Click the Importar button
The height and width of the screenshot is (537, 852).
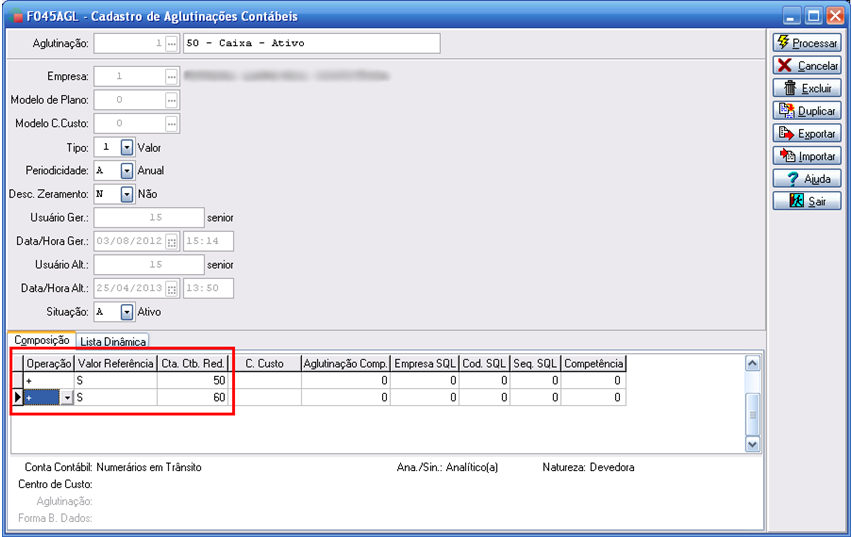click(807, 156)
